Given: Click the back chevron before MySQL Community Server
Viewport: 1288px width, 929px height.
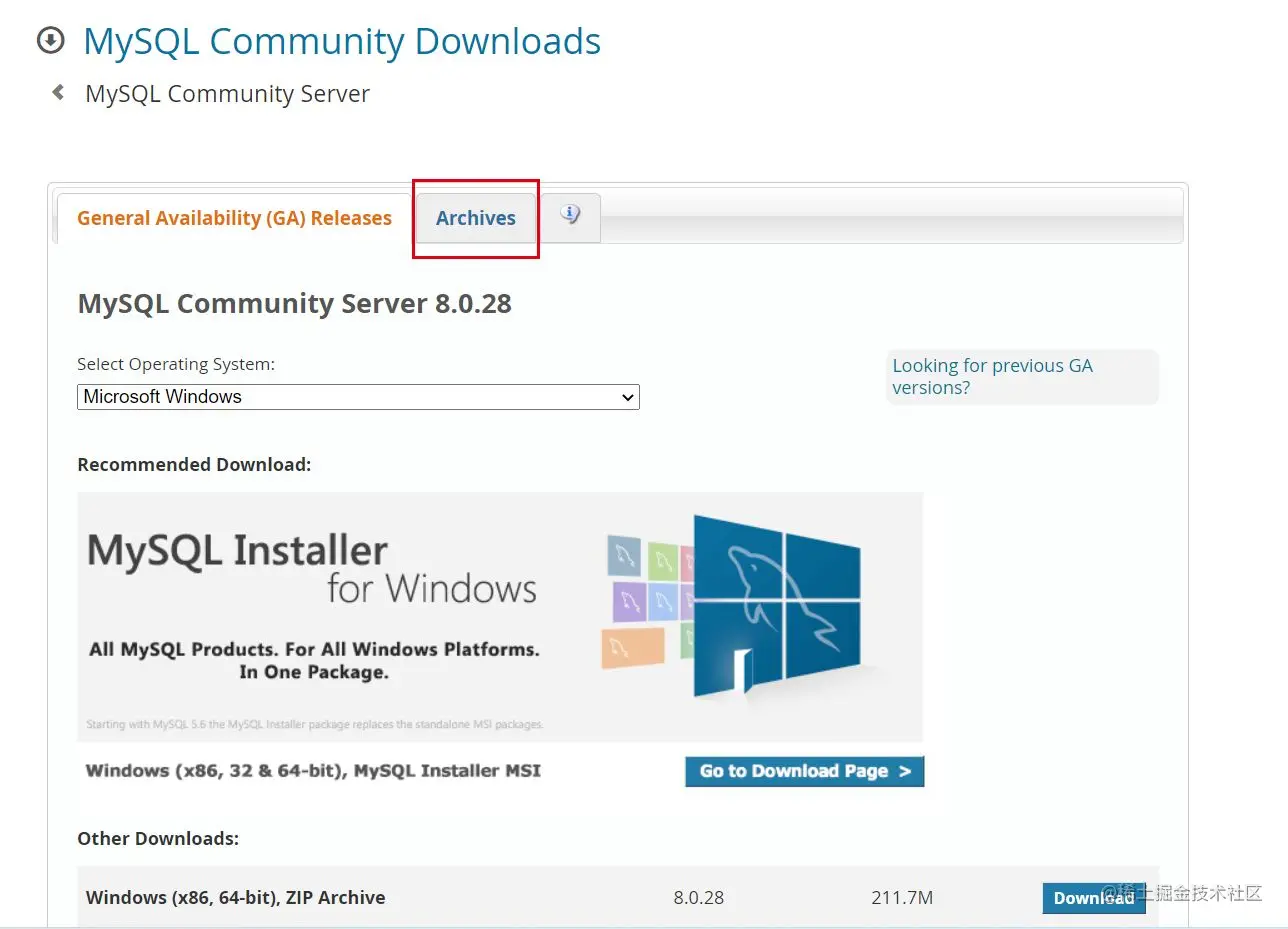Looking at the screenshot, I should [x=58, y=92].
